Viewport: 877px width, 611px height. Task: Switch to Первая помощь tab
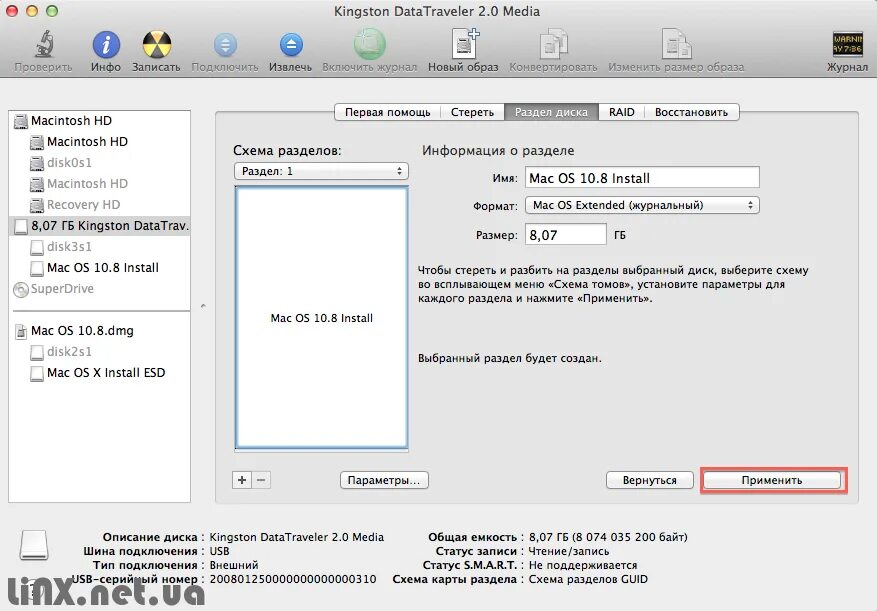[x=388, y=112]
